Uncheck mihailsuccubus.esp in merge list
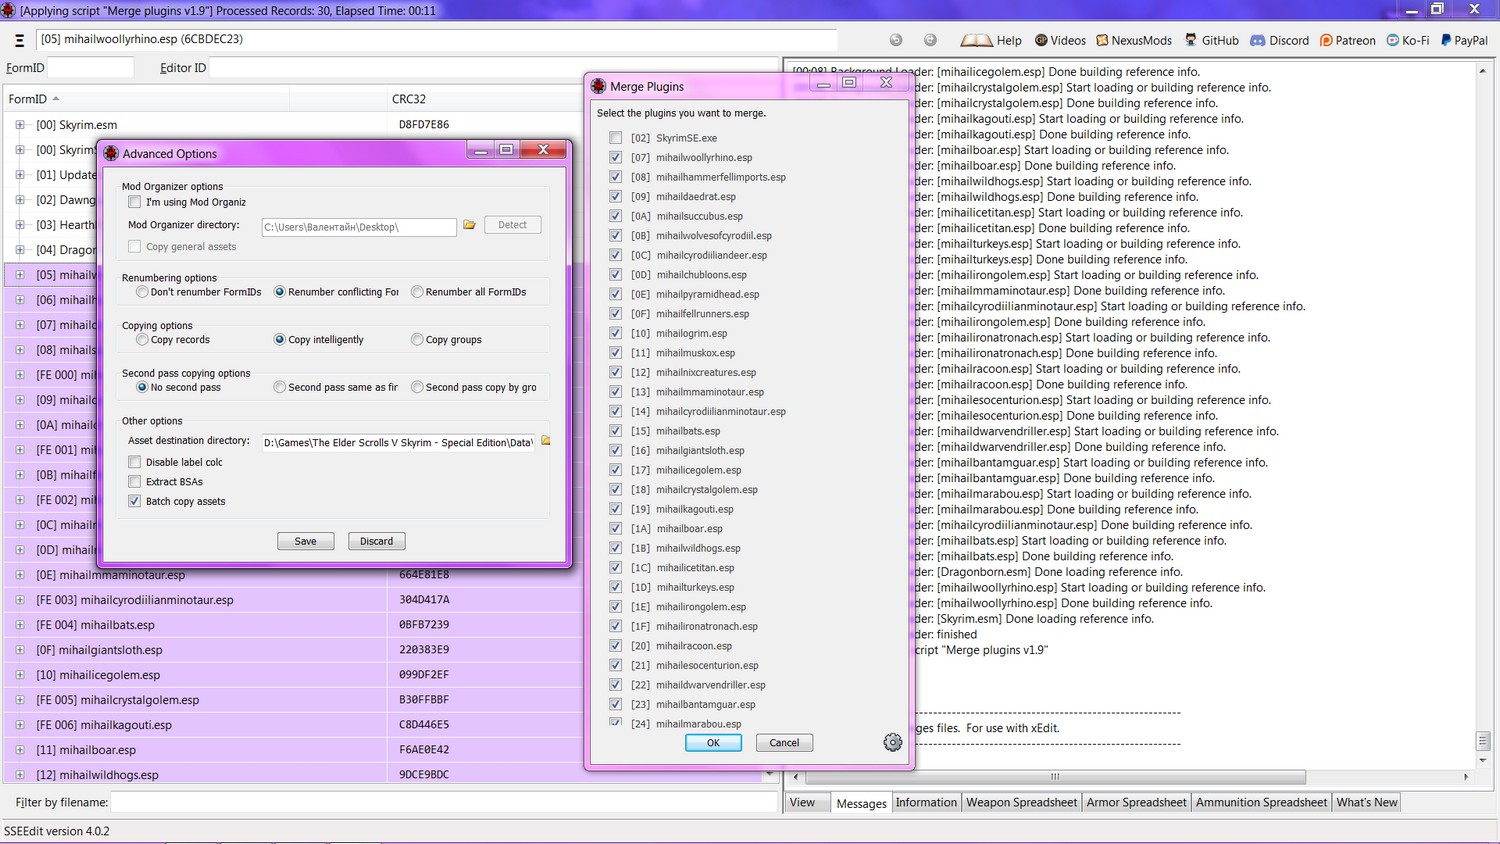The image size is (1500, 844). [x=615, y=216]
